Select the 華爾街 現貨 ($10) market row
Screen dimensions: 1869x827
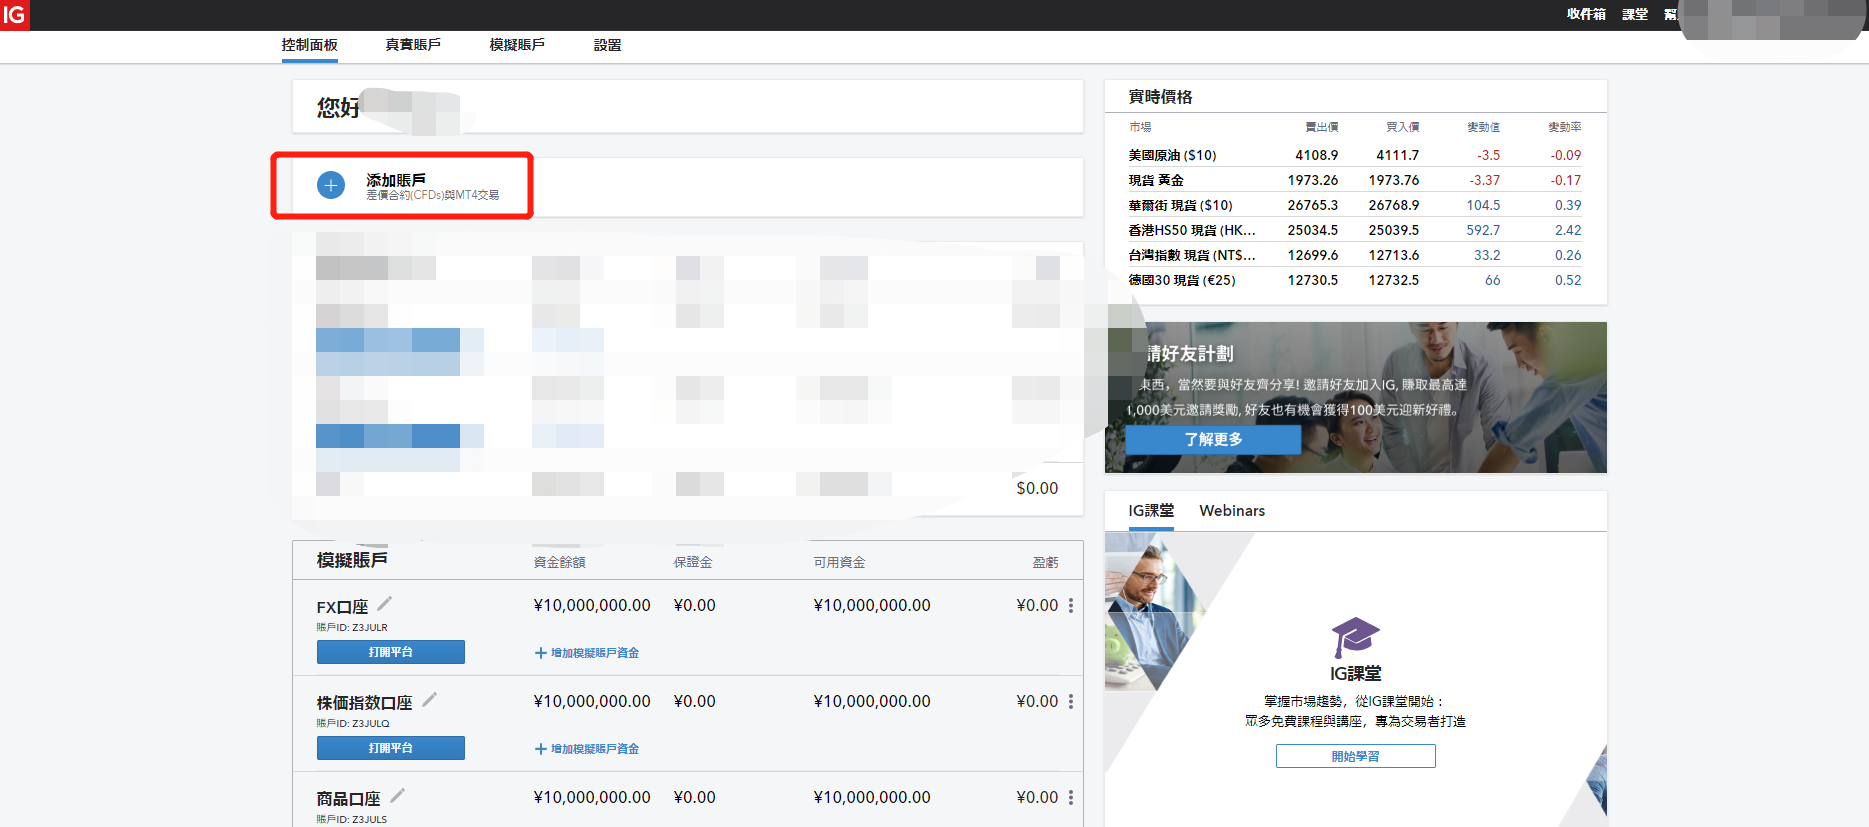click(1355, 205)
